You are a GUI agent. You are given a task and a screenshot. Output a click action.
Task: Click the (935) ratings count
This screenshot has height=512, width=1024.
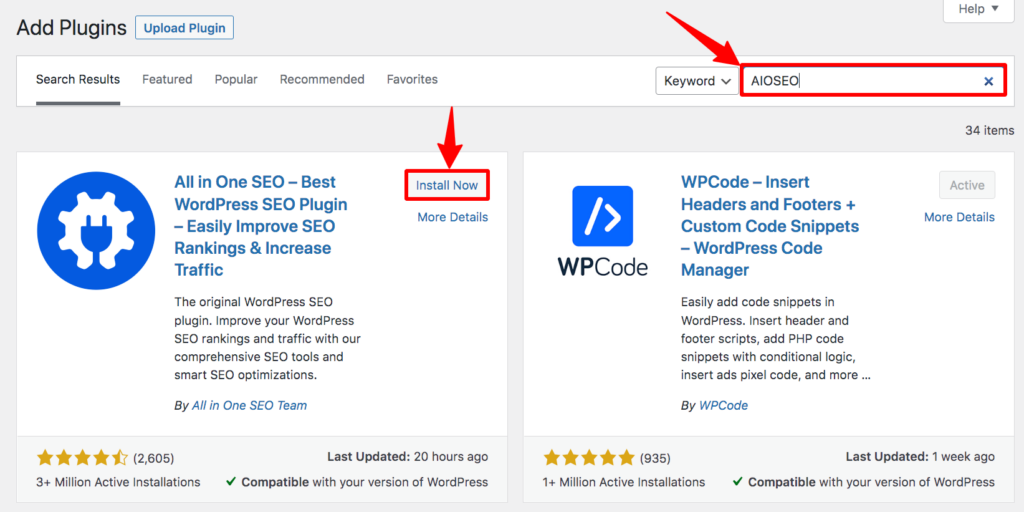(655, 458)
